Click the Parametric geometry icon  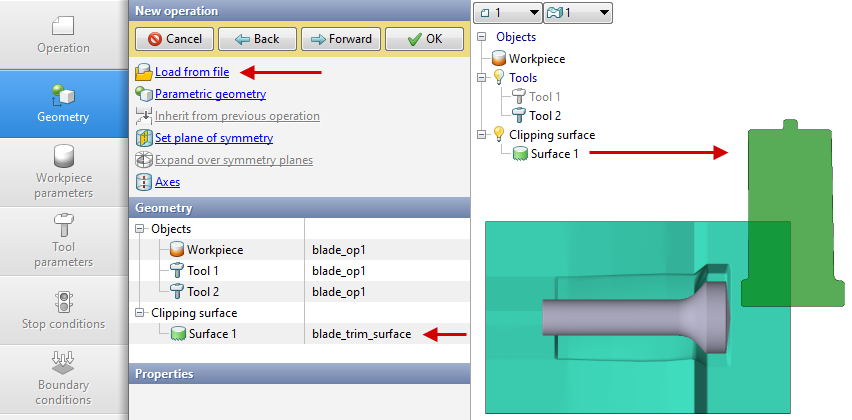click(x=144, y=94)
